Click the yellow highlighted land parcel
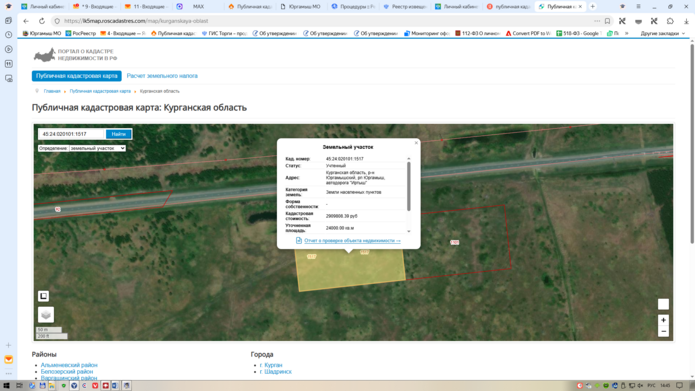The image size is (695, 391). (x=350, y=270)
